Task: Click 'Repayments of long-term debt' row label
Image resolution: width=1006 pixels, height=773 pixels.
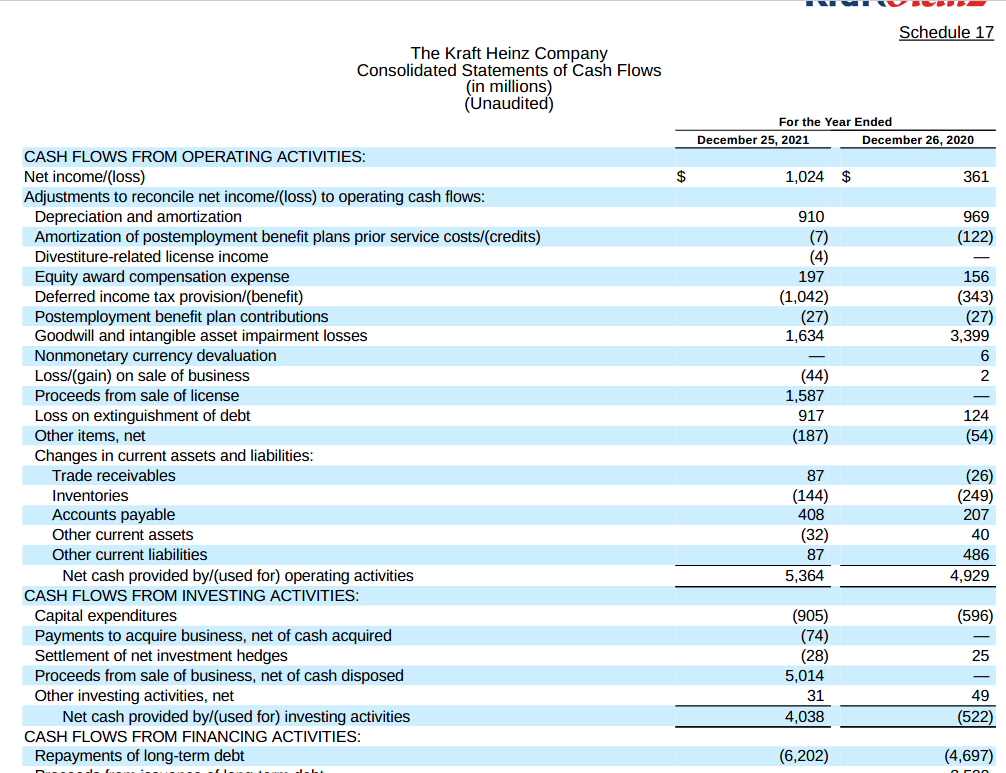Action: pyautogui.click(x=139, y=756)
